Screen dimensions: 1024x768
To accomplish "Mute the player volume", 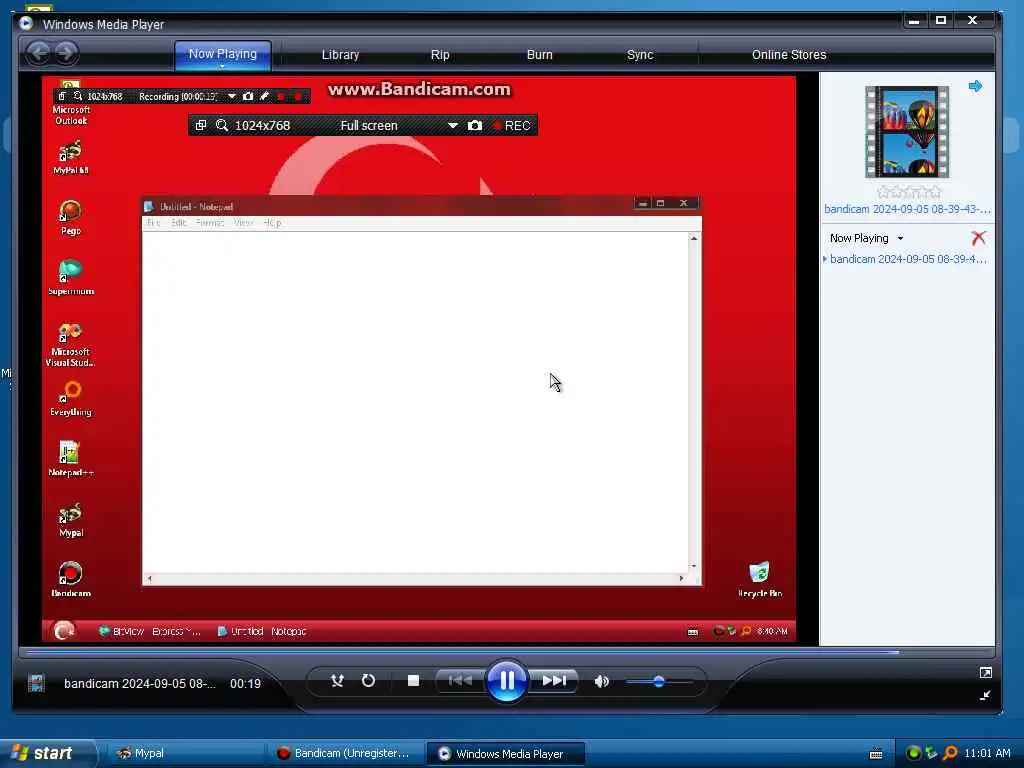I will (601, 681).
